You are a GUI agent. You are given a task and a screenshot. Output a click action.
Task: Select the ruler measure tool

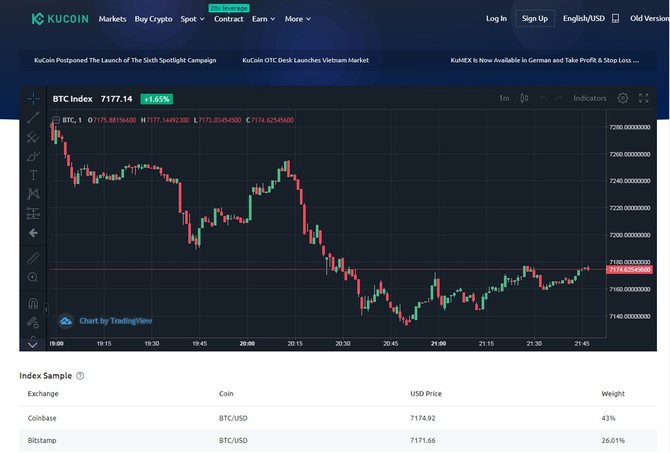point(33,258)
